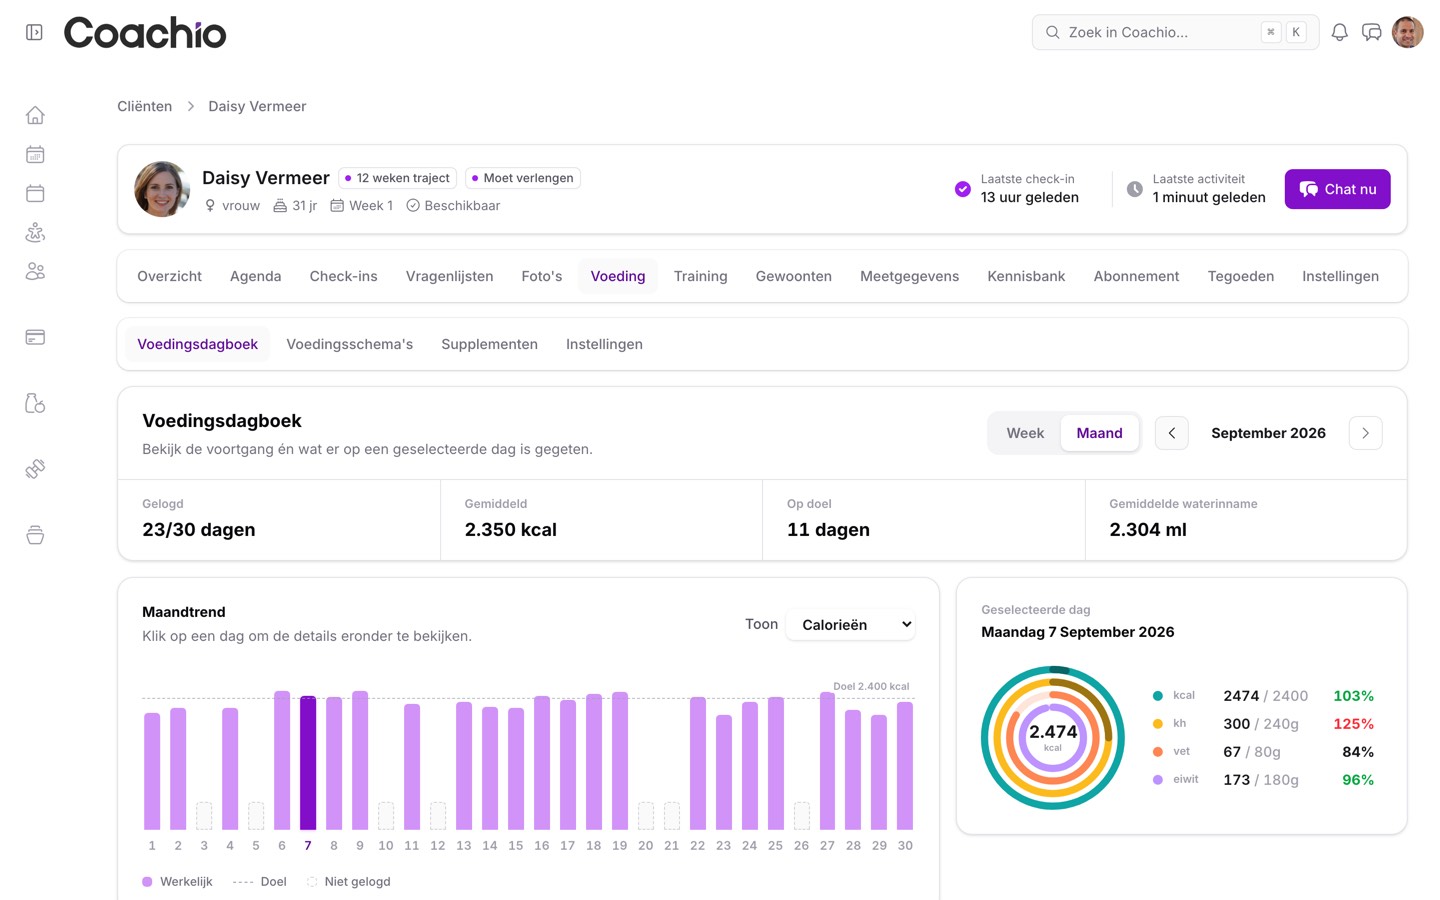Focus the 'Zoek in Coachio...' search field

(1175, 32)
